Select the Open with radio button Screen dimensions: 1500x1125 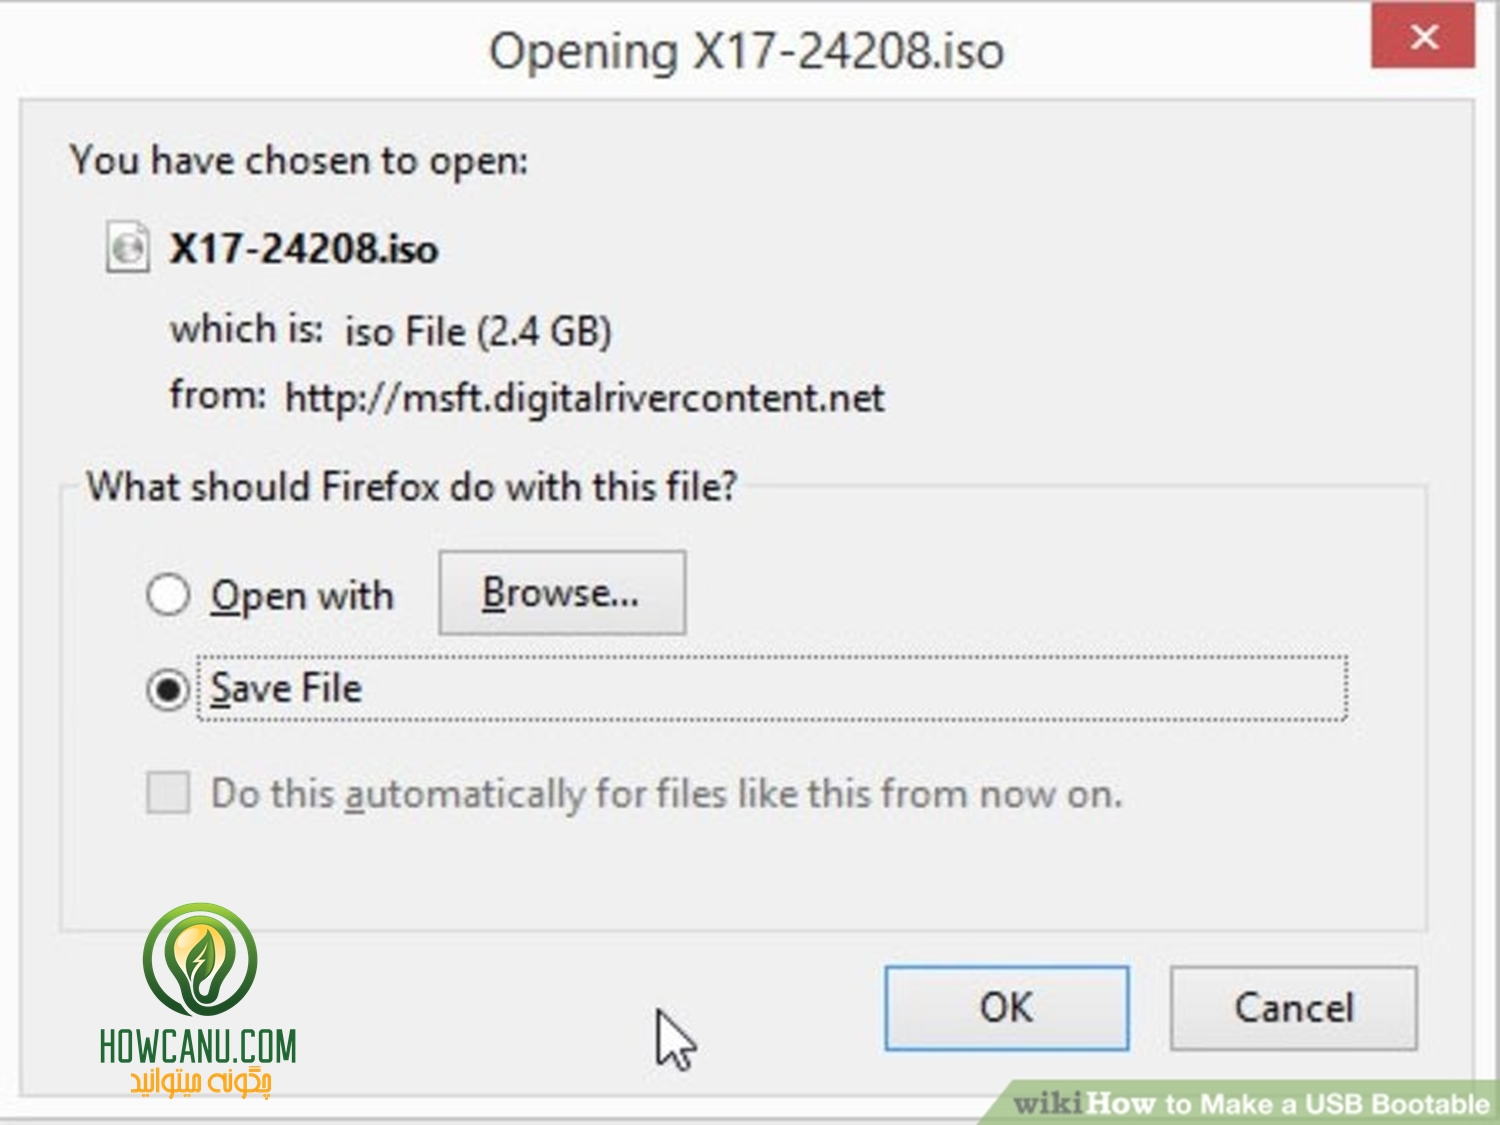(168, 594)
